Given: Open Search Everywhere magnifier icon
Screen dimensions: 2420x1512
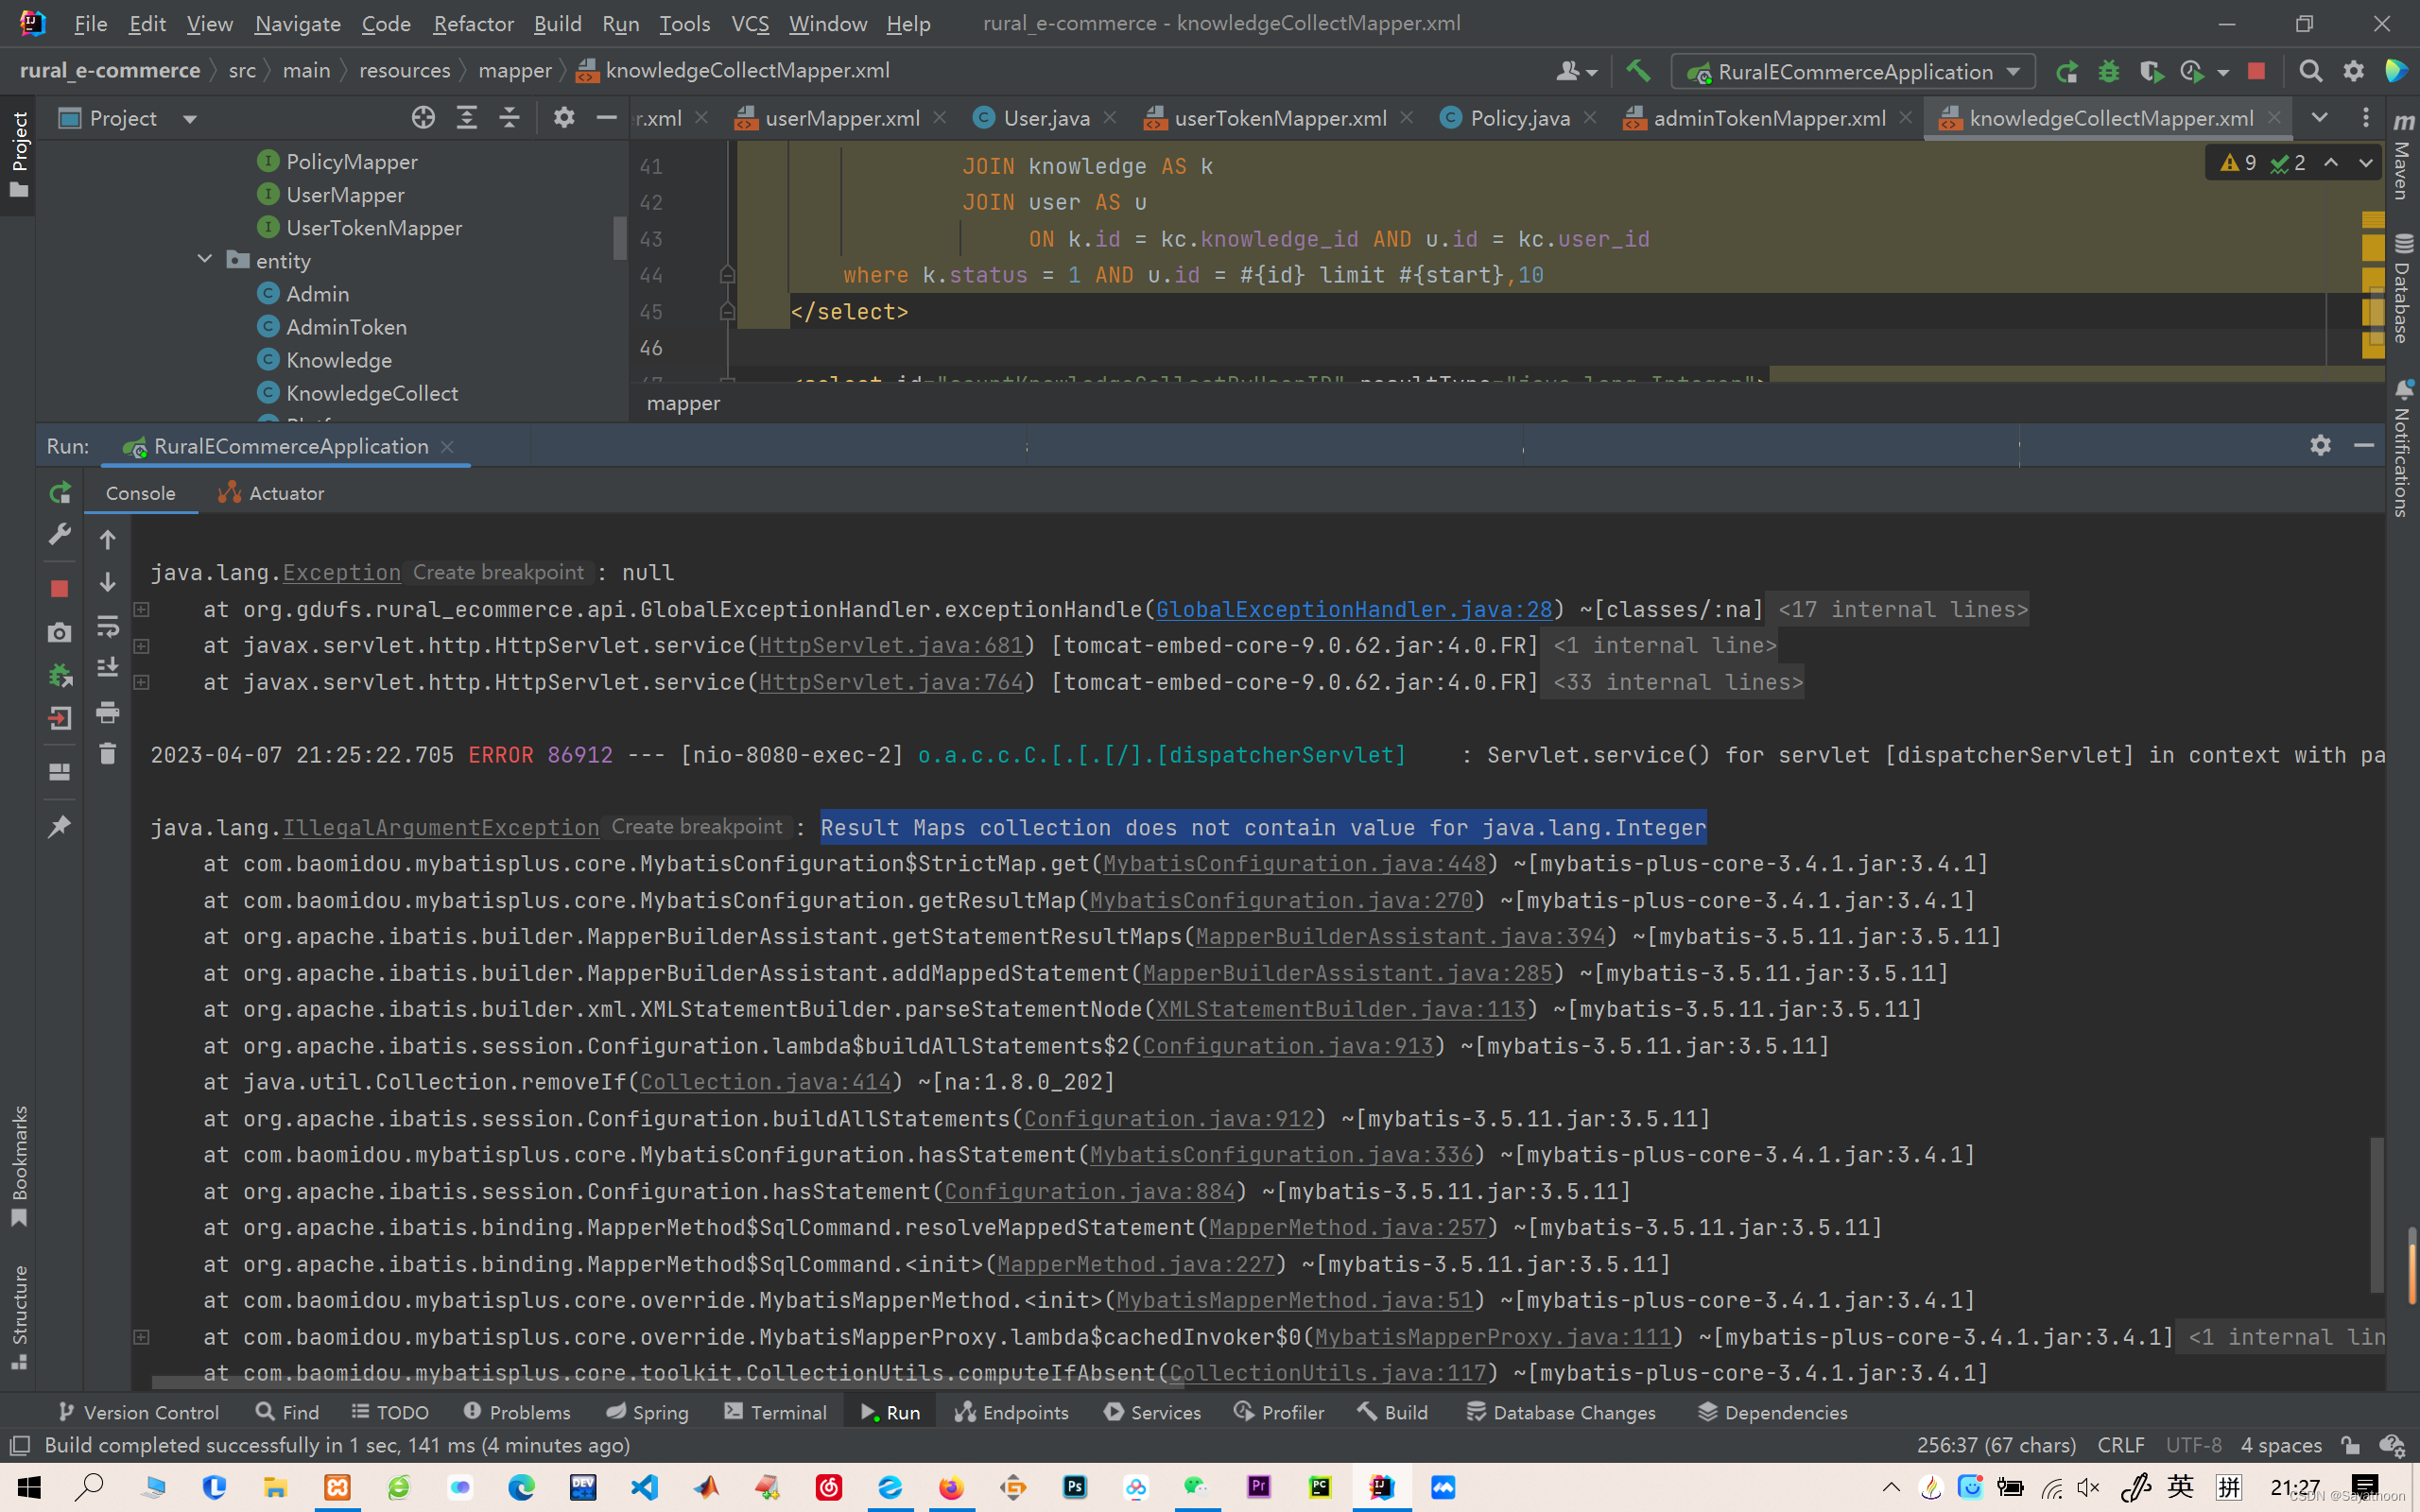Looking at the screenshot, I should [2310, 71].
